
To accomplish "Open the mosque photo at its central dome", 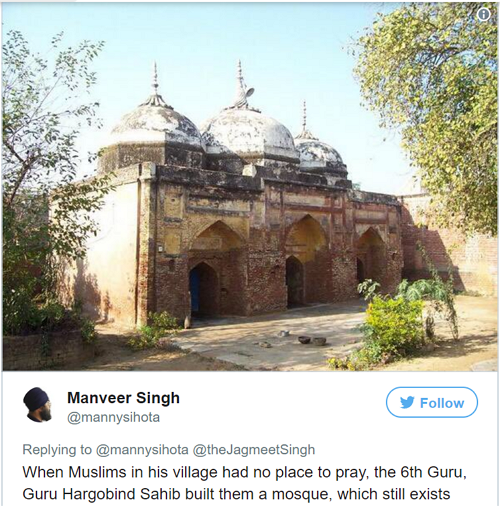I will (x=251, y=133).
